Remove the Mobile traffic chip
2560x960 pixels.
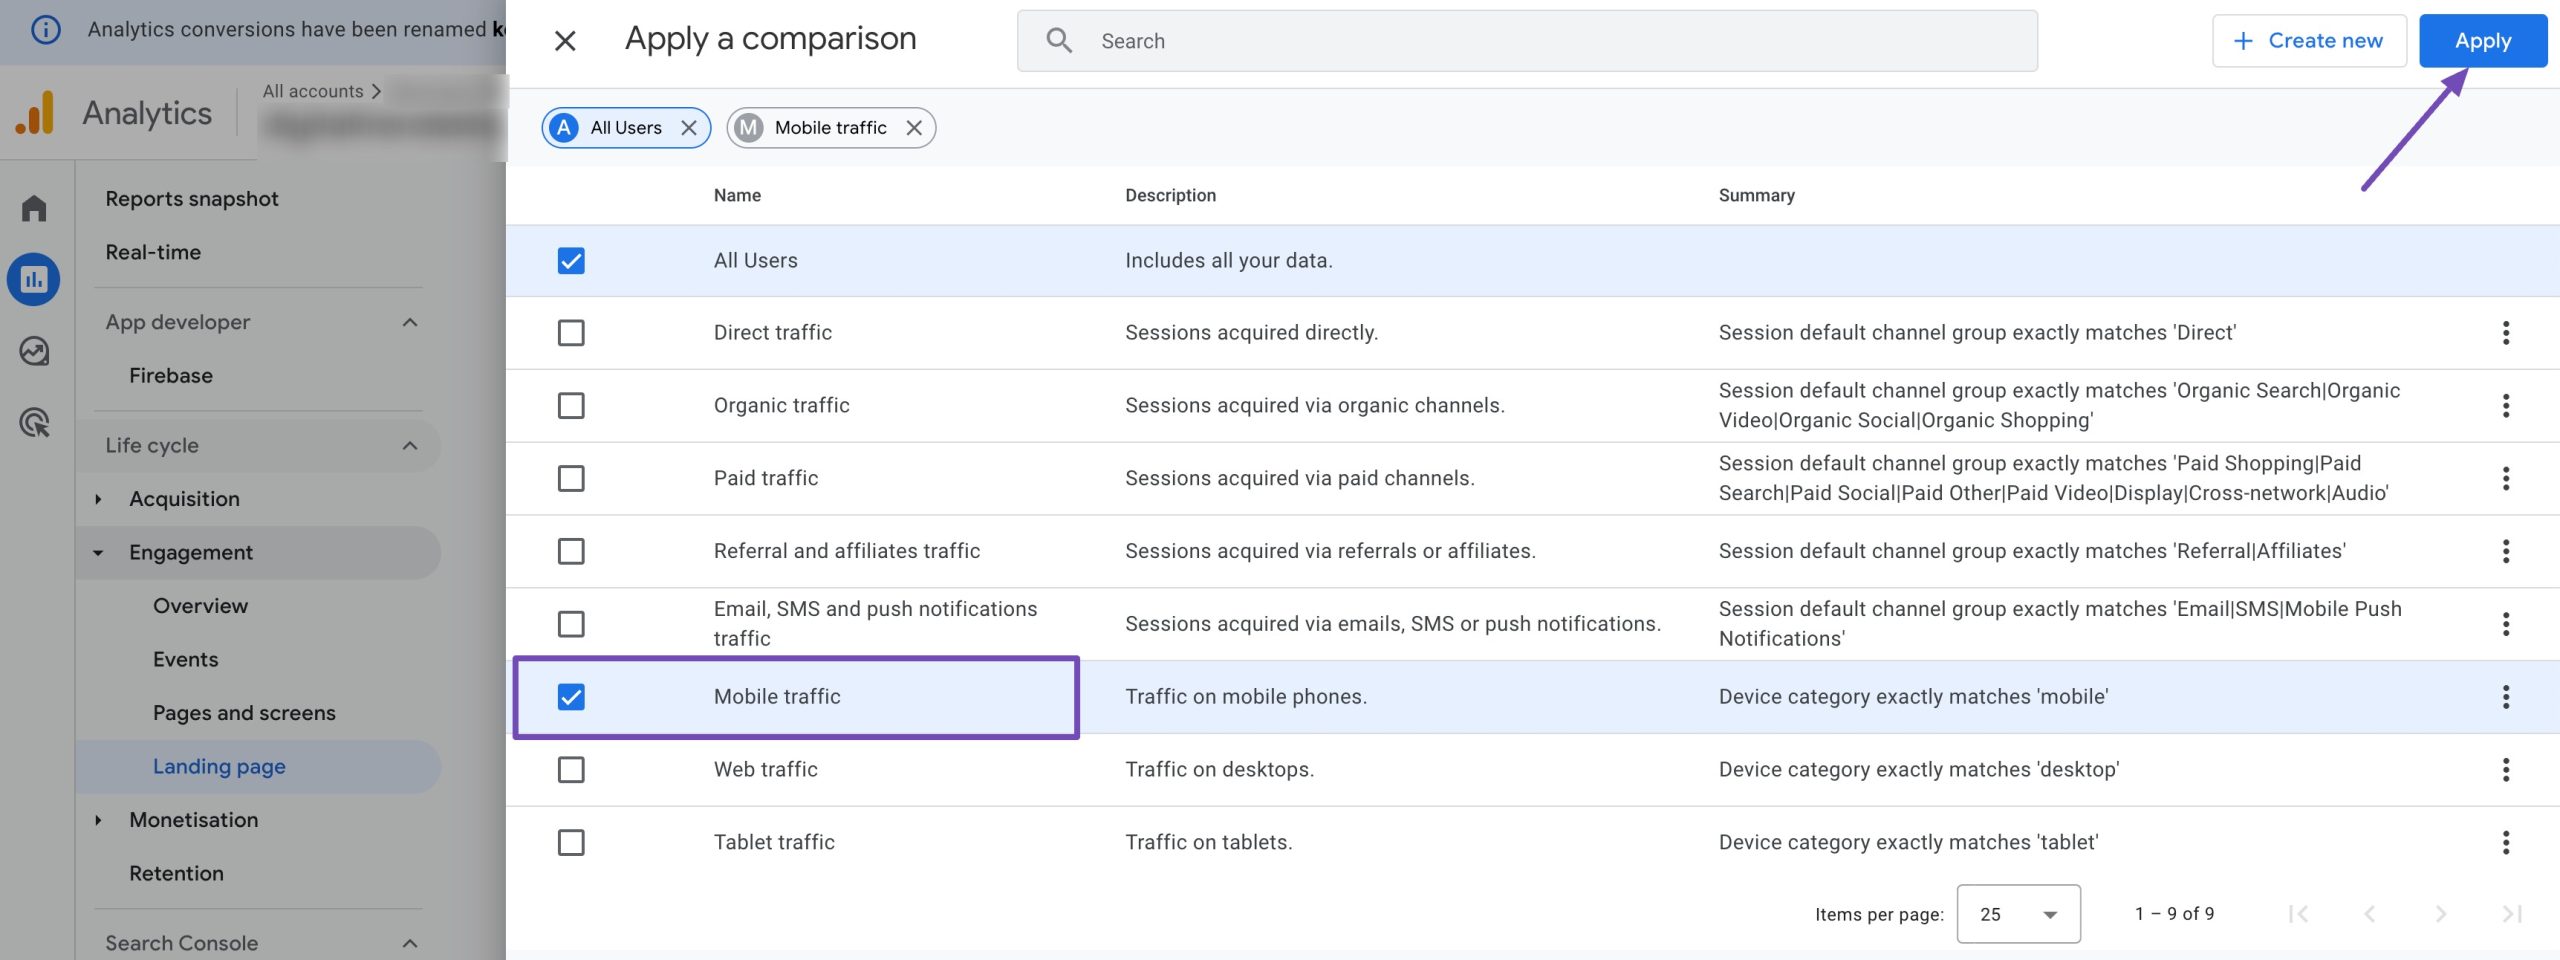[914, 128]
